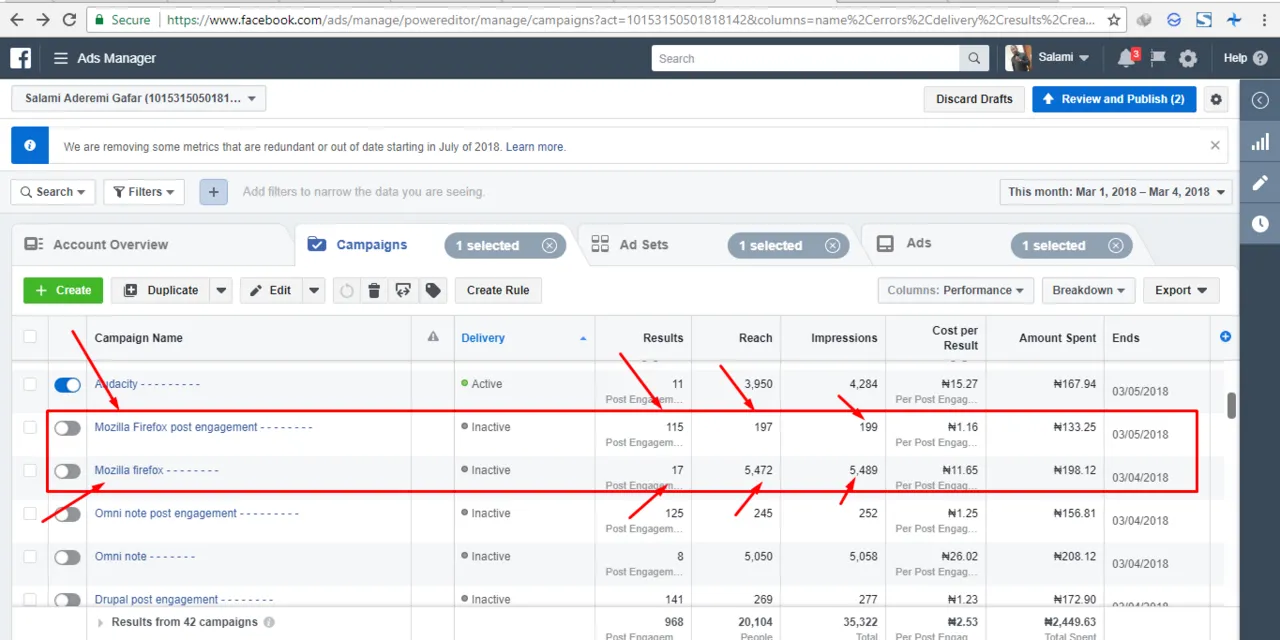
Task: Open the Ads Manager hamburger menu
Action: coord(61,58)
